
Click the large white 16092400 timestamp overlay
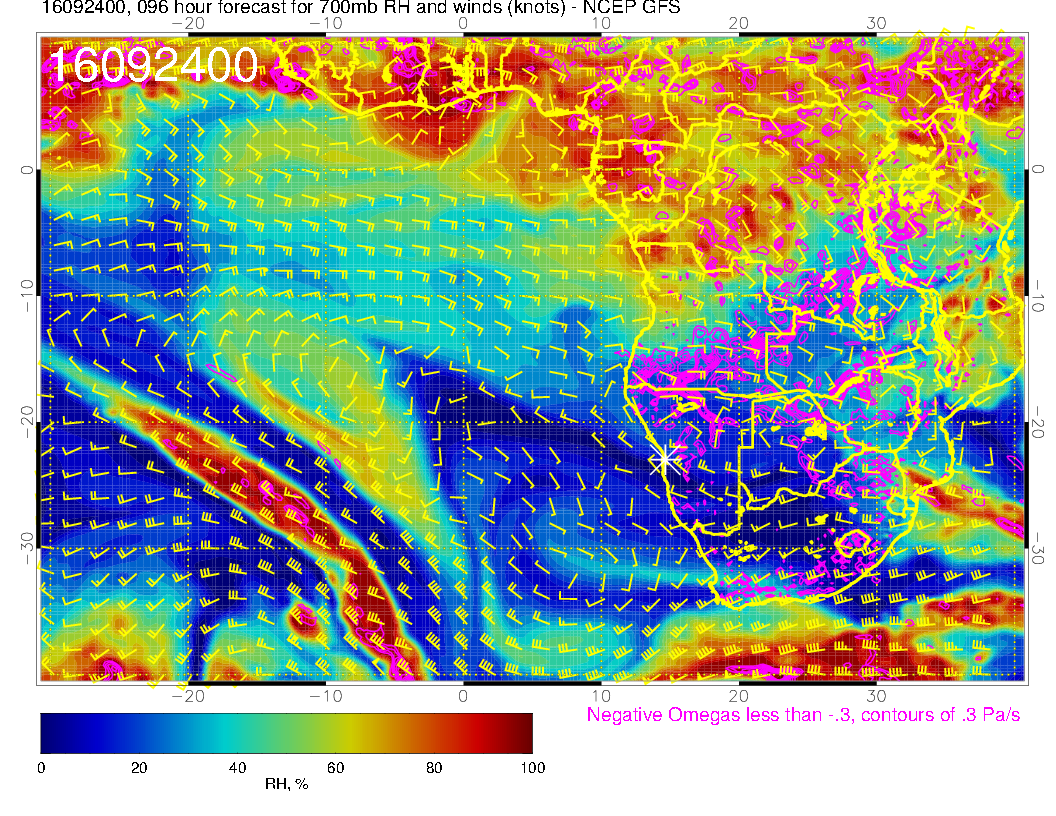click(x=154, y=65)
